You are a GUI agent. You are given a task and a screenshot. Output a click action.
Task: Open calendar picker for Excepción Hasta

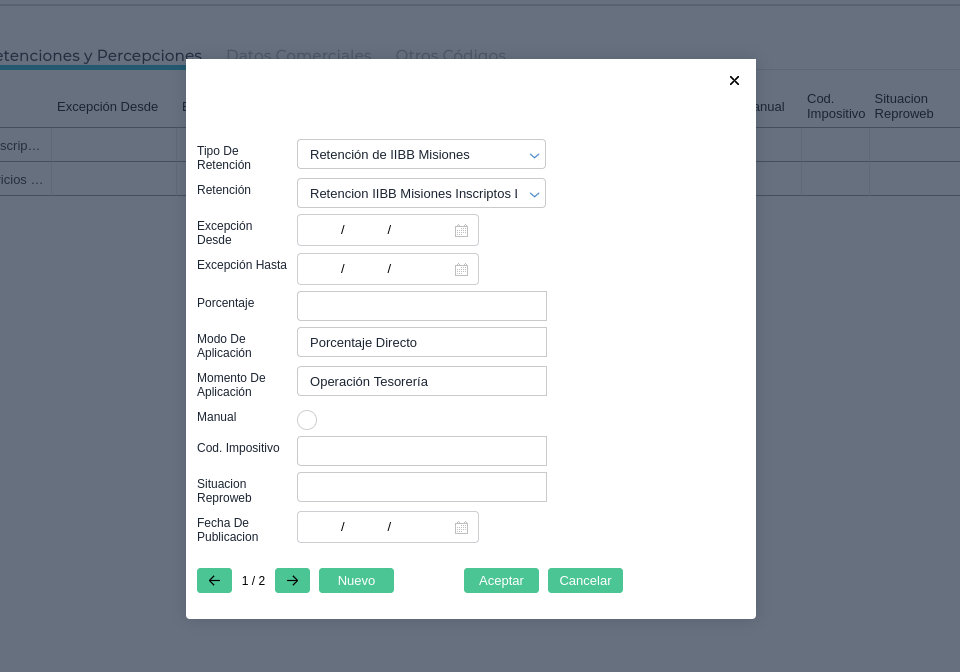click(x=461, y=269)
